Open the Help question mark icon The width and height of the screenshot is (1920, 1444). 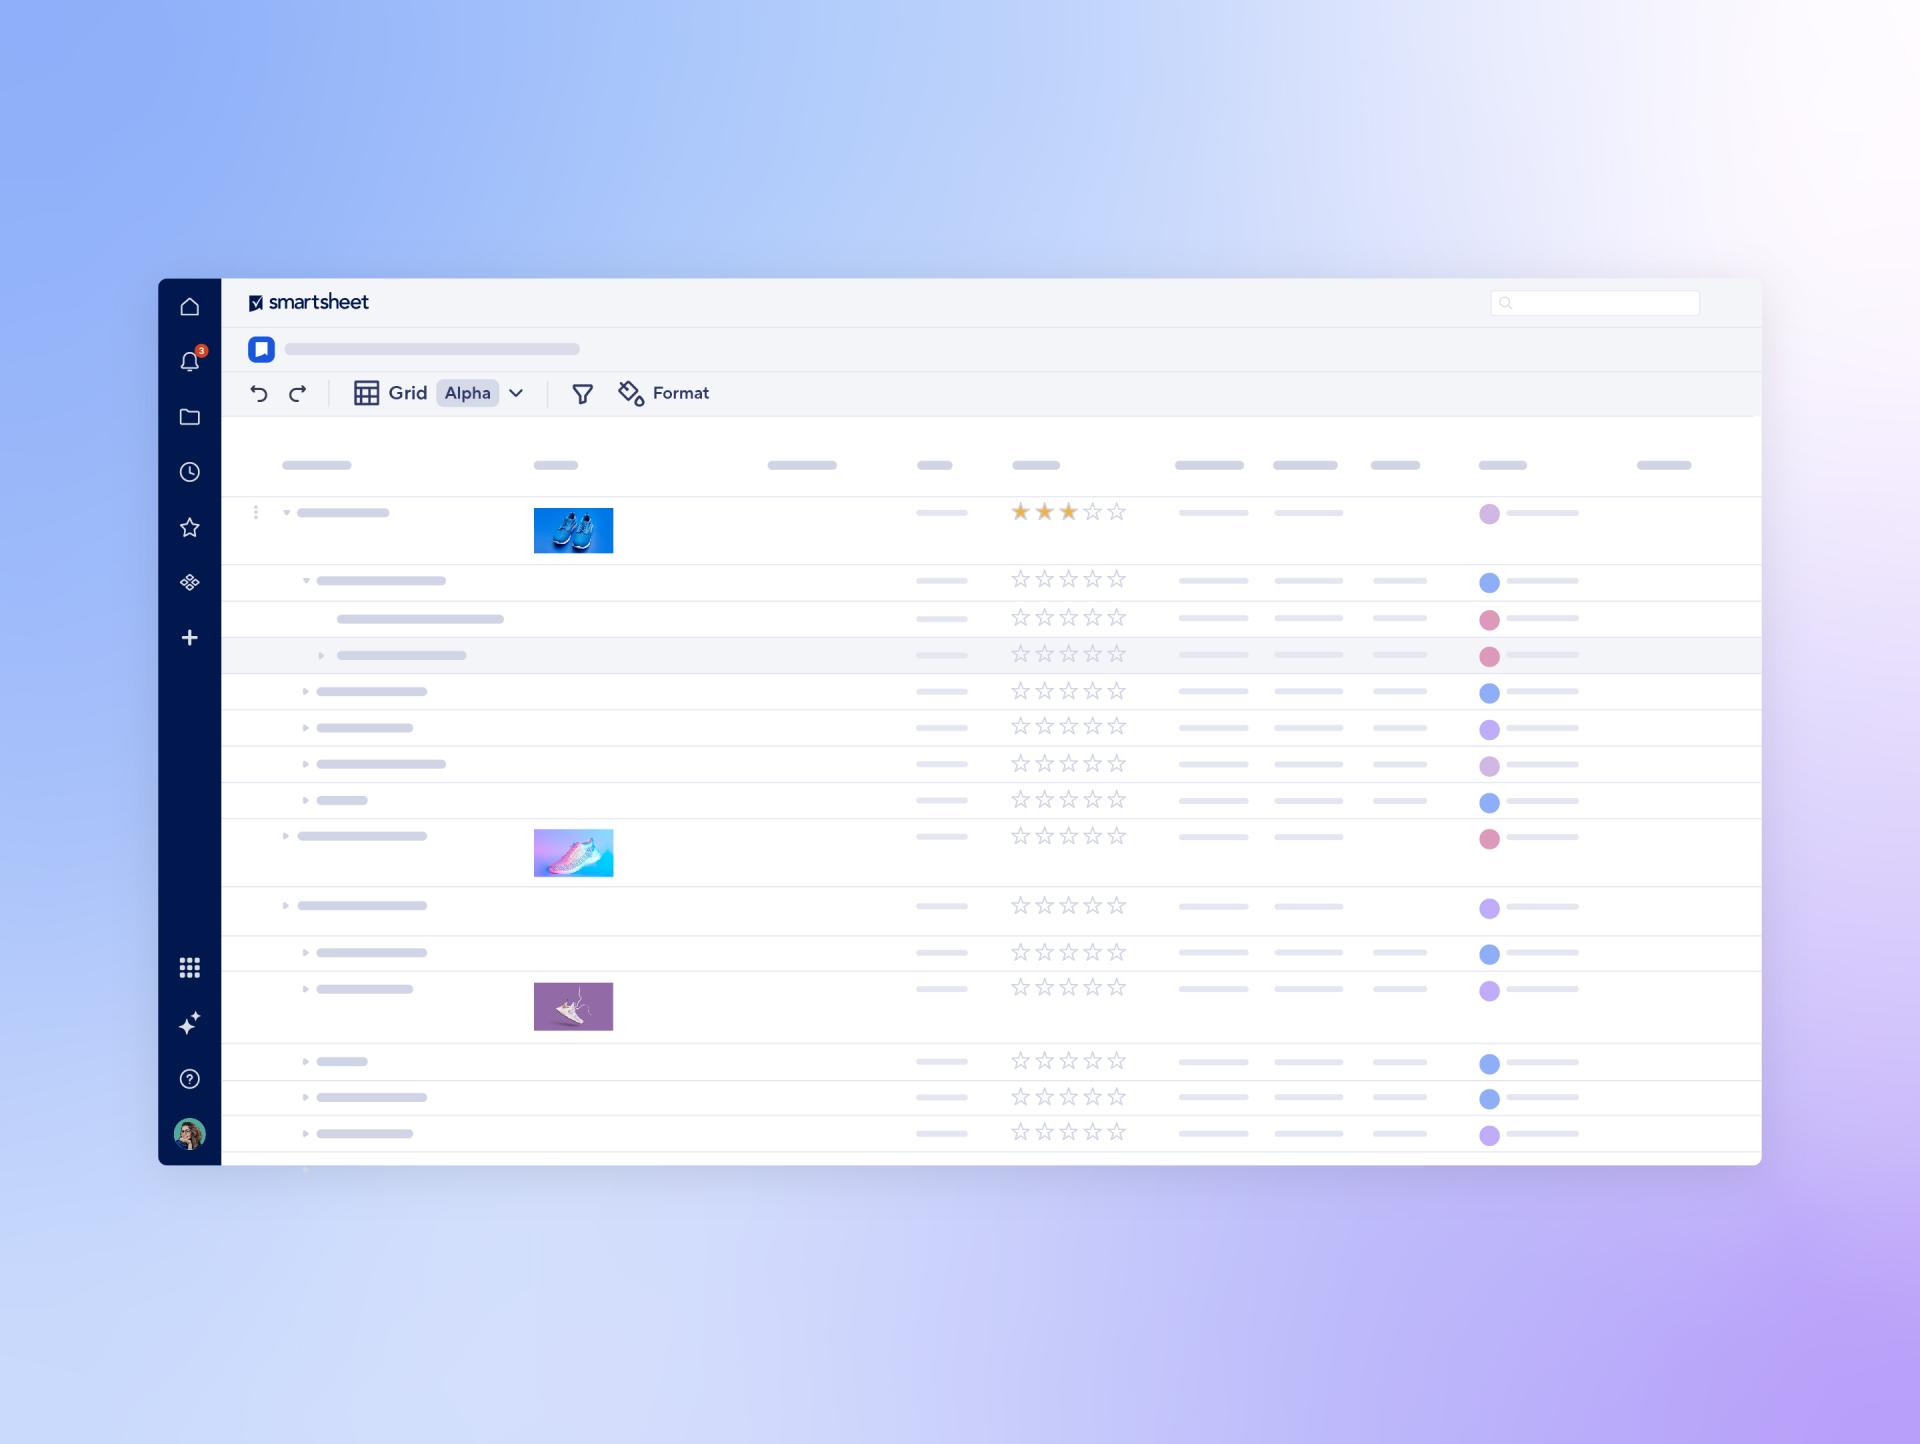tap(189, 1078)
